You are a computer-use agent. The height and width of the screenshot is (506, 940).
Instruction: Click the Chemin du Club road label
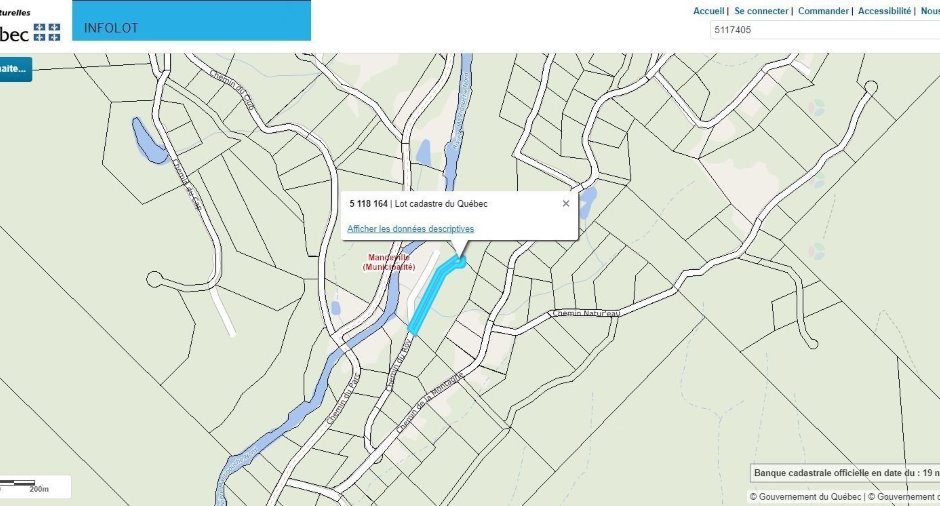pyautogui.click(x=233, y=90)
